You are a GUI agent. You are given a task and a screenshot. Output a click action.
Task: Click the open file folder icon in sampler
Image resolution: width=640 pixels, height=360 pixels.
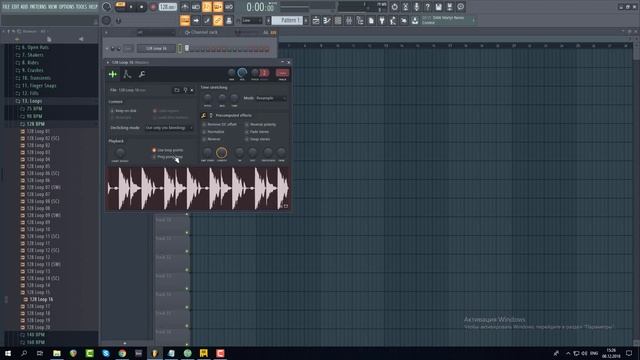pos(177,90)
